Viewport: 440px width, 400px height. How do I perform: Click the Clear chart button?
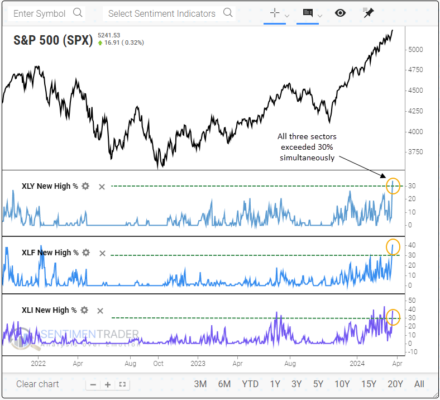37,384
